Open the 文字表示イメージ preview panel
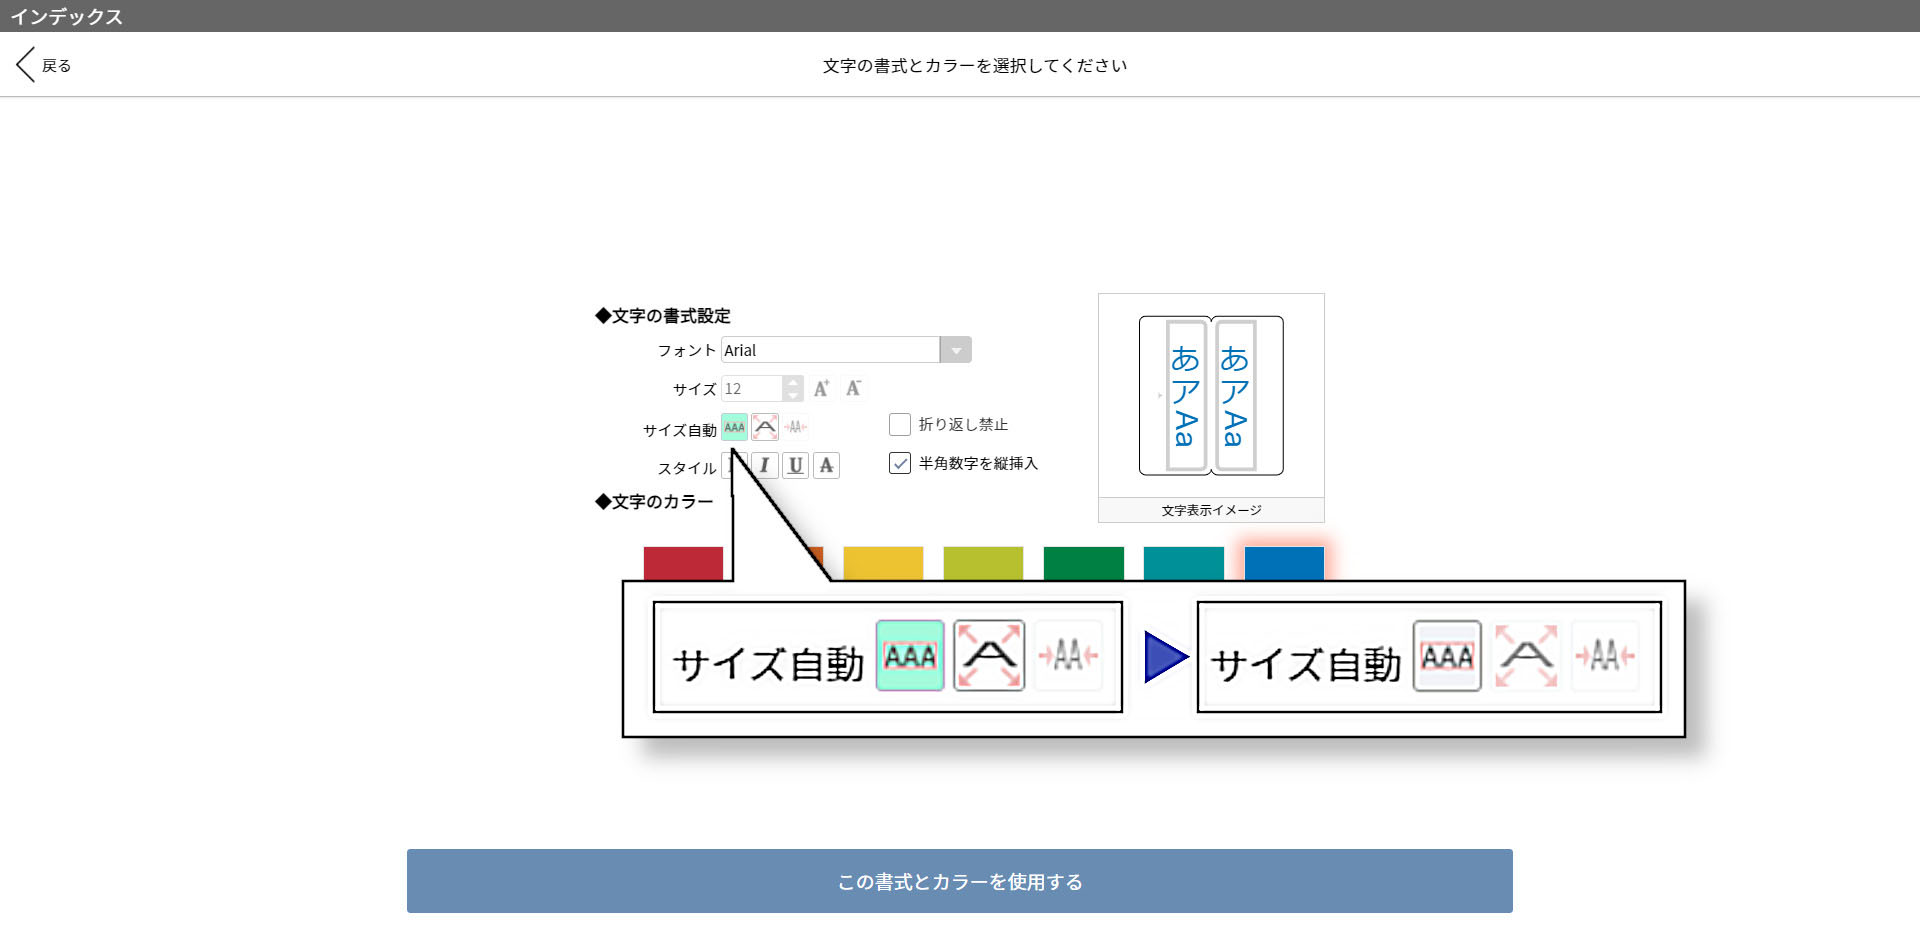Image resolution: width=1920 pixels, height=937 pixels. click(x=1210, y=510)
